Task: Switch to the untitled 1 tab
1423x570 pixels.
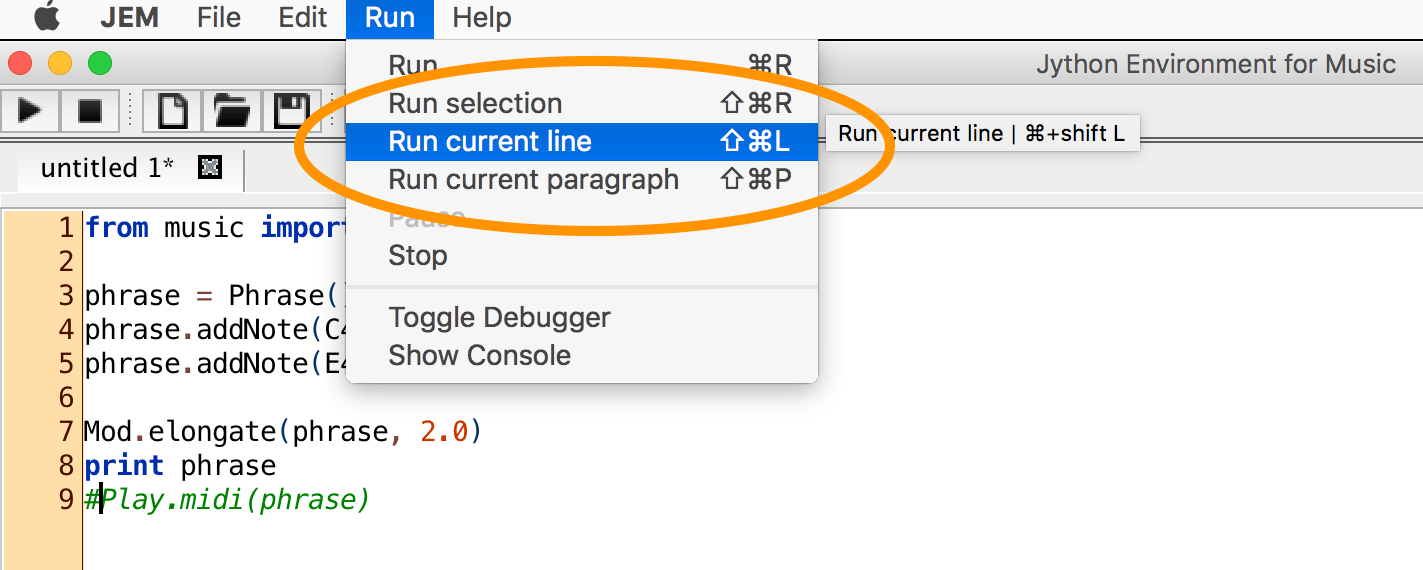Action: (x=107, y=168)
